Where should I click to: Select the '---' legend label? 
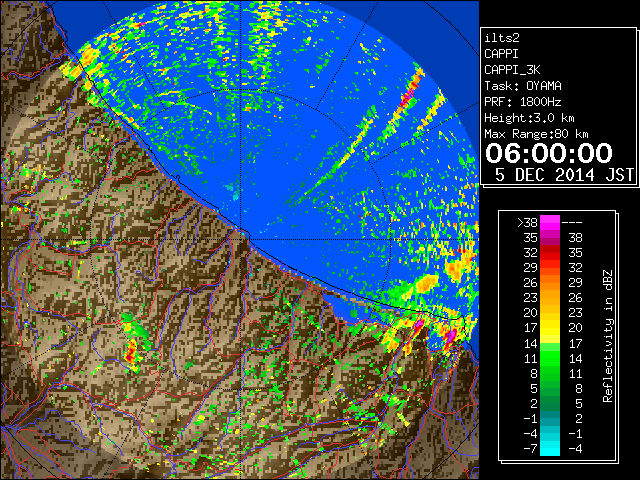click(x=572, y=222)
